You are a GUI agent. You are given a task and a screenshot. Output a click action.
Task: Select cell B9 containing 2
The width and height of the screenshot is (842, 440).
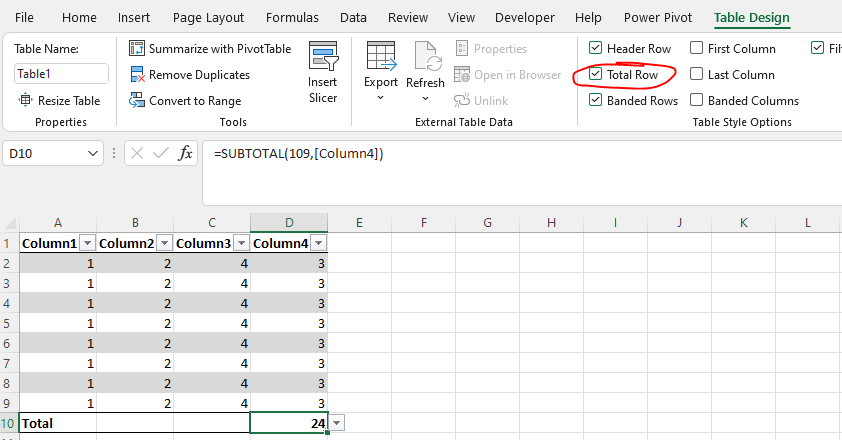(135, 403)
